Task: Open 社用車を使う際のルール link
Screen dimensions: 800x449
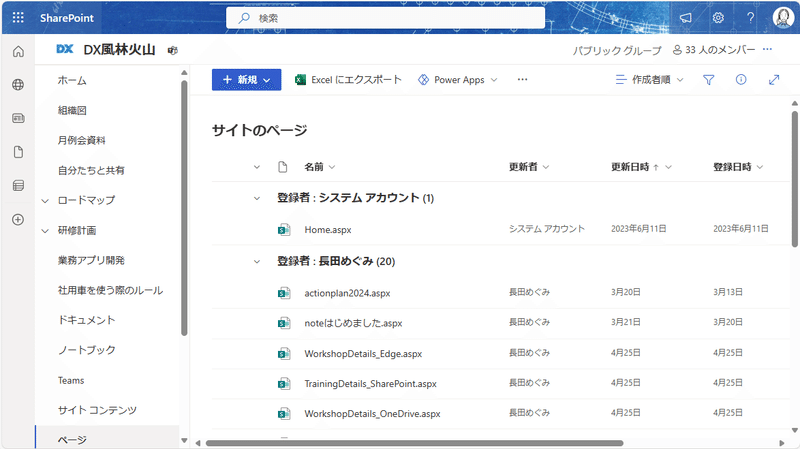Action: point(110,290)
